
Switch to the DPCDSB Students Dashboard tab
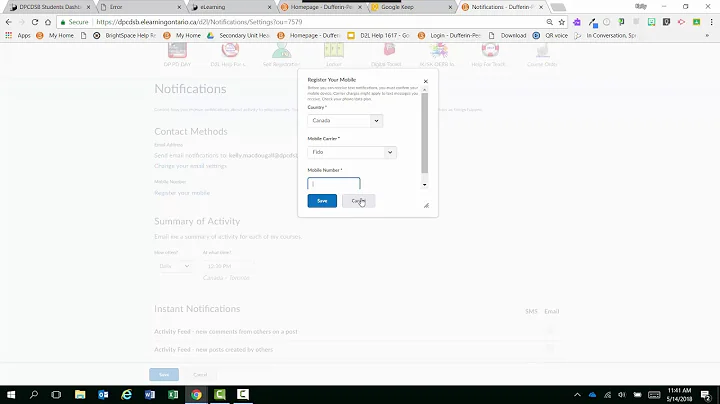coord(50,7)
